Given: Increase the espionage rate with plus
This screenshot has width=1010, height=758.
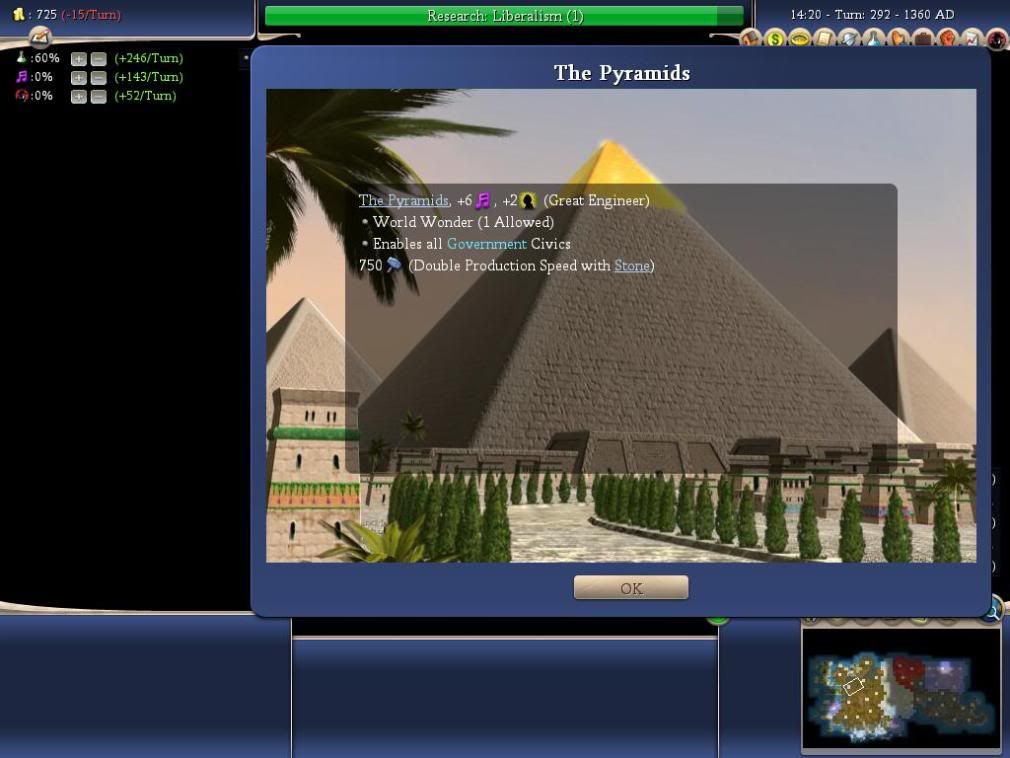Looking at the screenshot, I should (79, 96).
